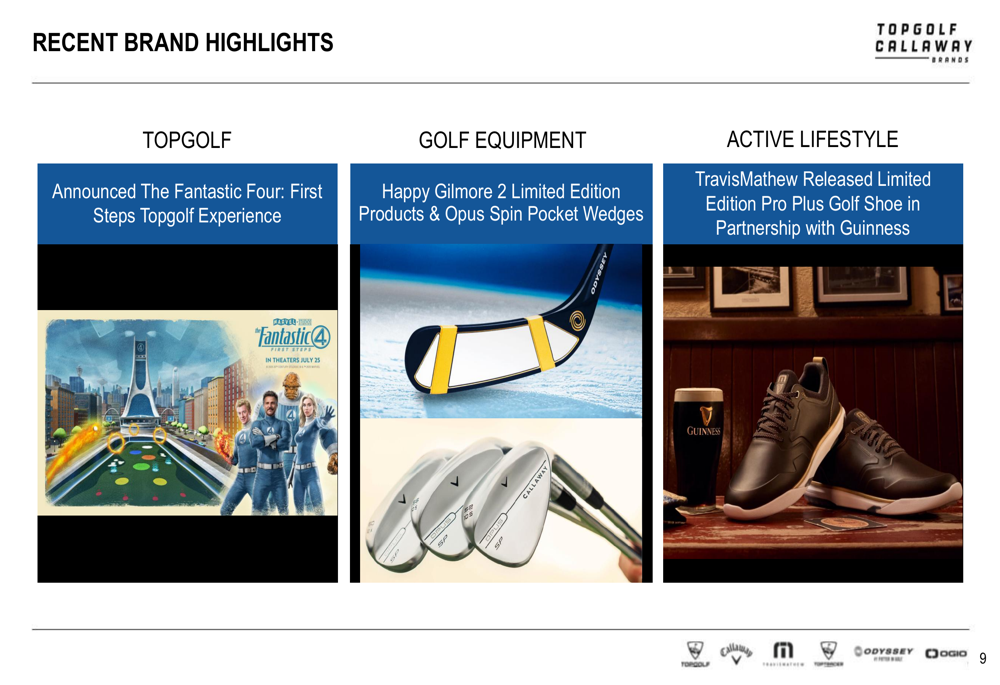Select the GOLF EQUIPMENT column heading
This screenshot has height=685, width=1000.
(502, 140)
